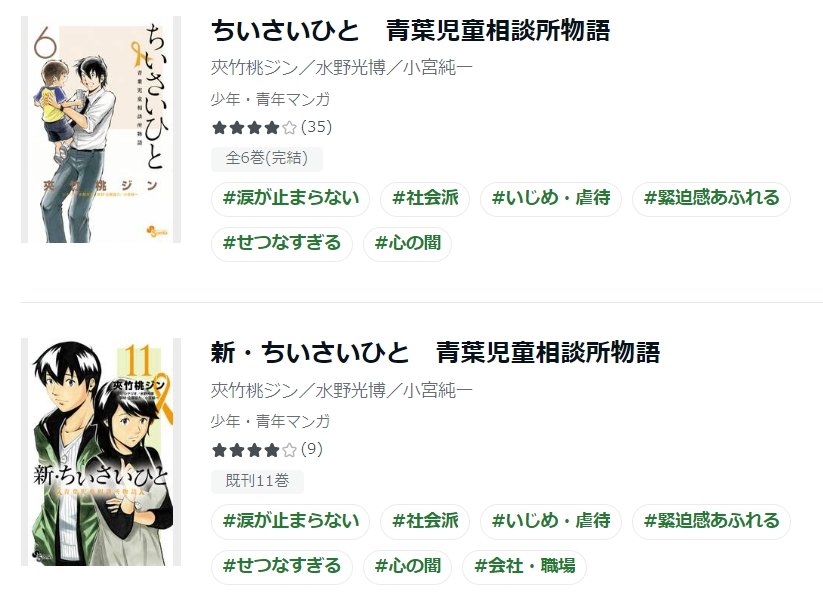Screen dimensions: 823x606
Task: Click the 全6巻(完結) badge
Action: point(267,158)
